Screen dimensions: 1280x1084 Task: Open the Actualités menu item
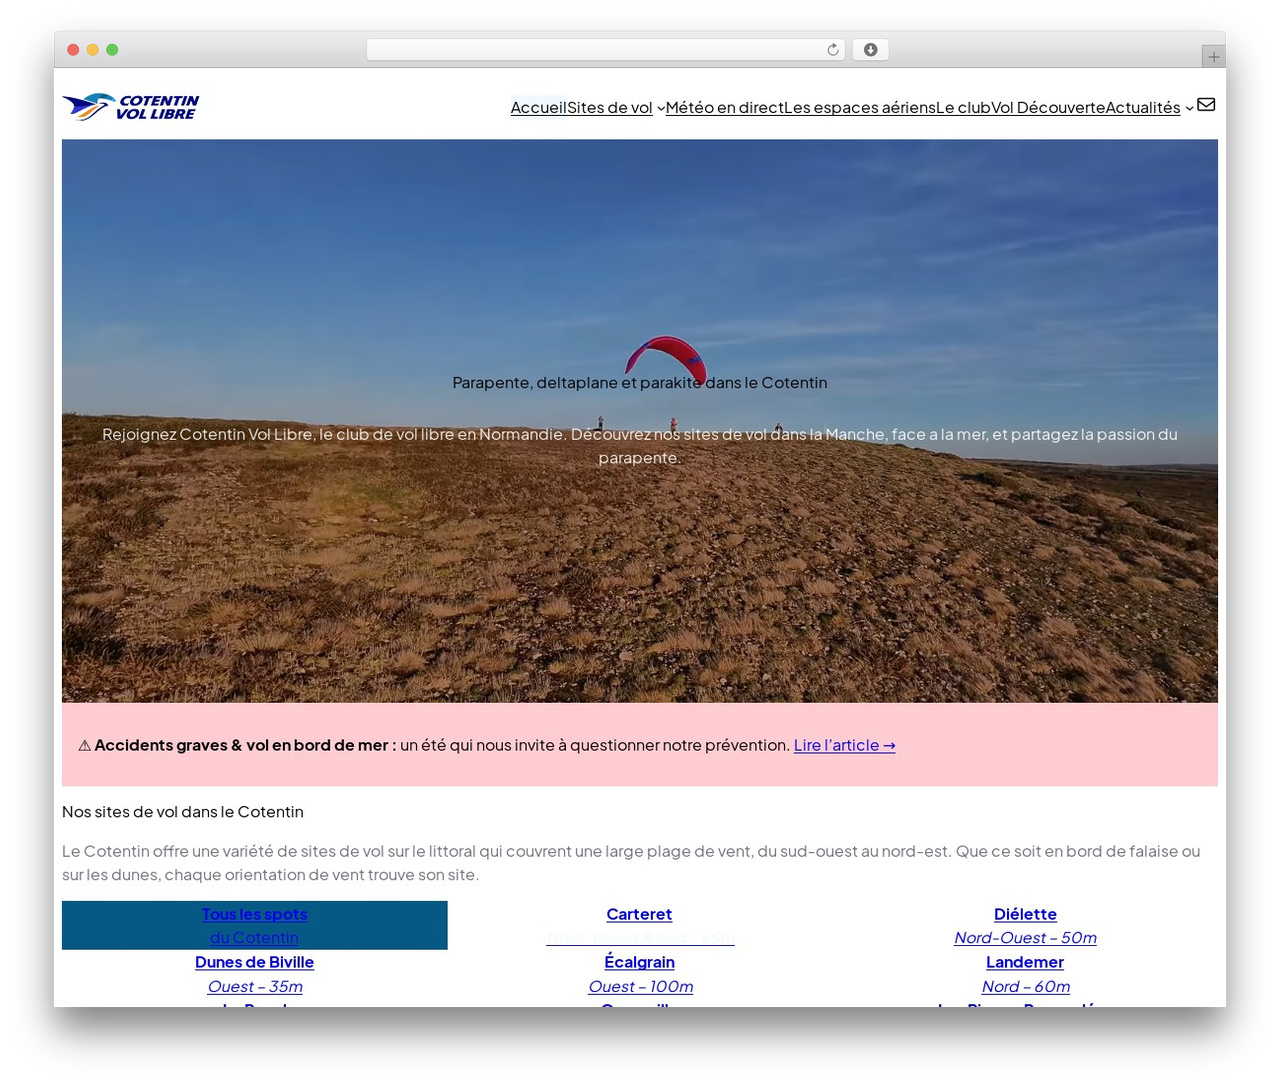tap(1143, 107)
